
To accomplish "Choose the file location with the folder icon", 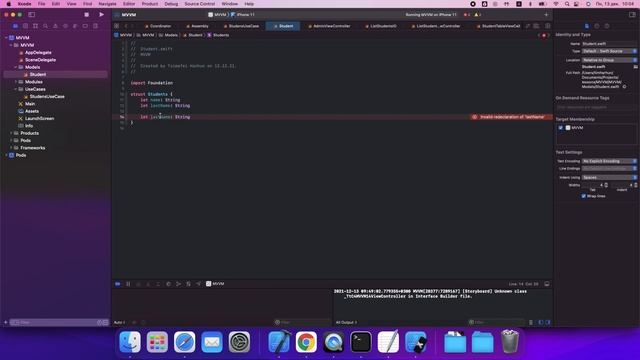I will click(x=636, y=67).
